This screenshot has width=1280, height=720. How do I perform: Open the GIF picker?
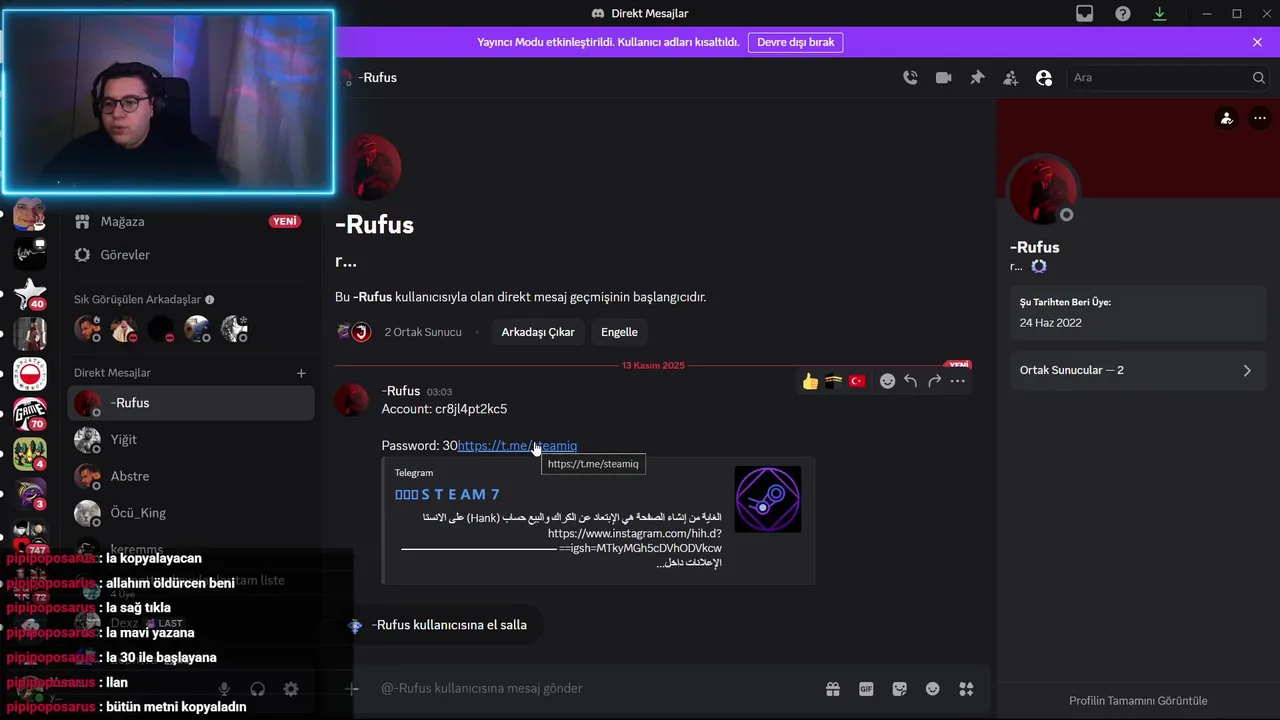click(866, 688)
